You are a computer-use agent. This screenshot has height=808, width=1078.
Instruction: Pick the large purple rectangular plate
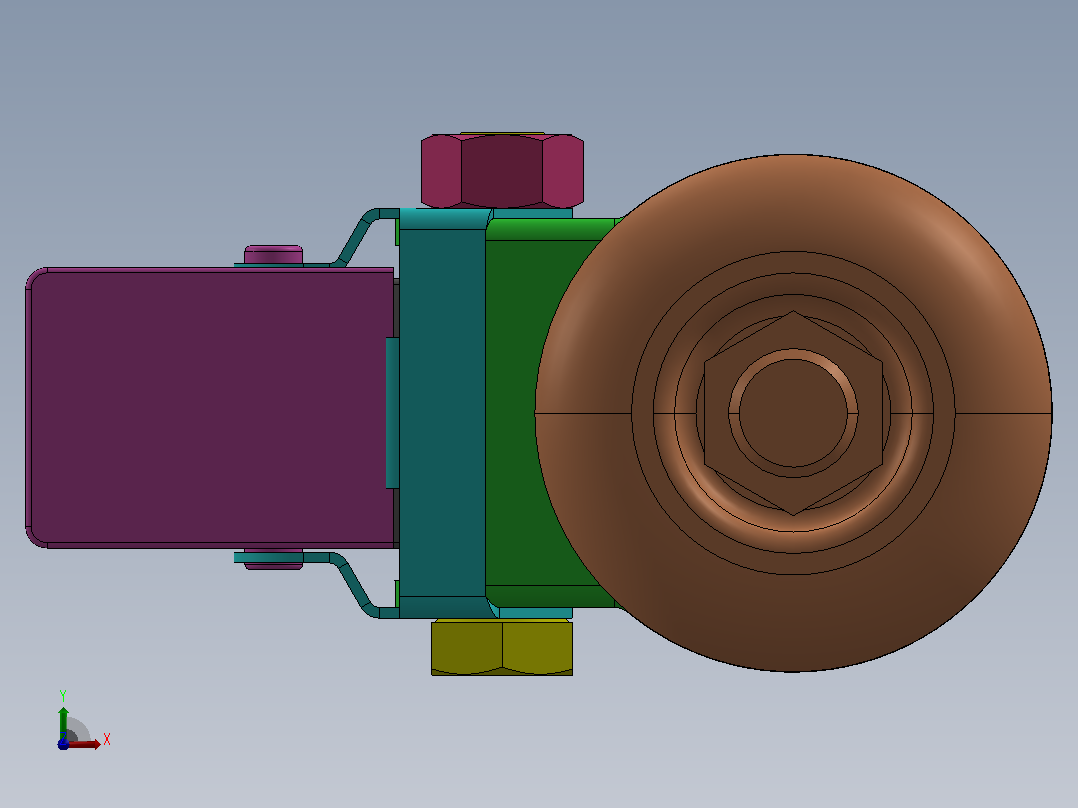(210, 408)
